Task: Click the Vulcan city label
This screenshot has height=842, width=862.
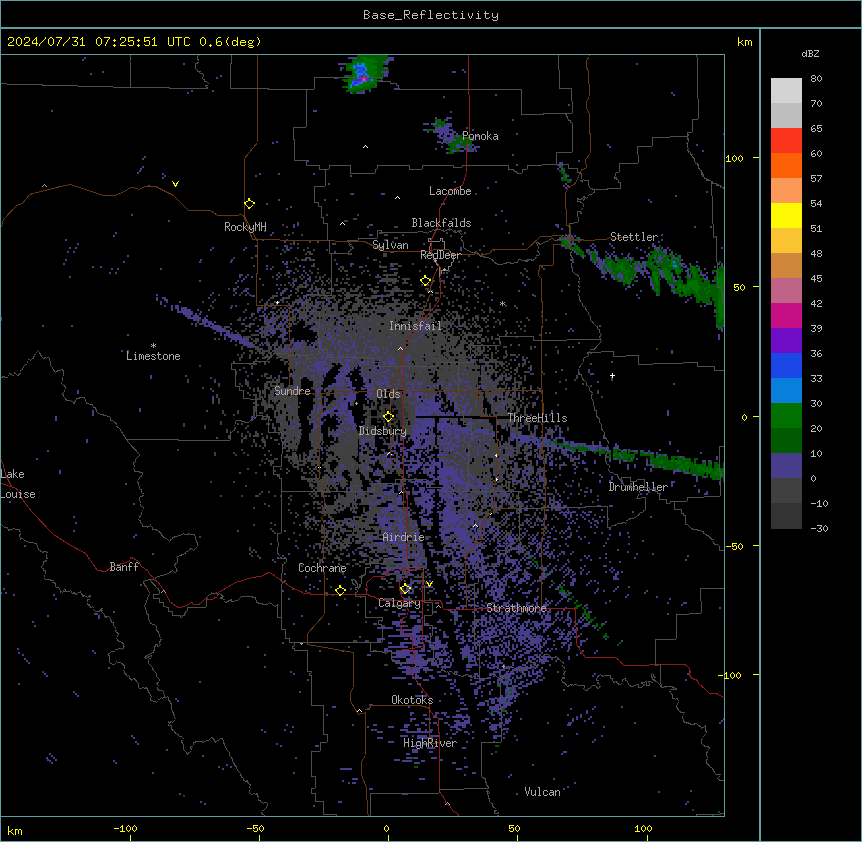Action: click(543, 792)
